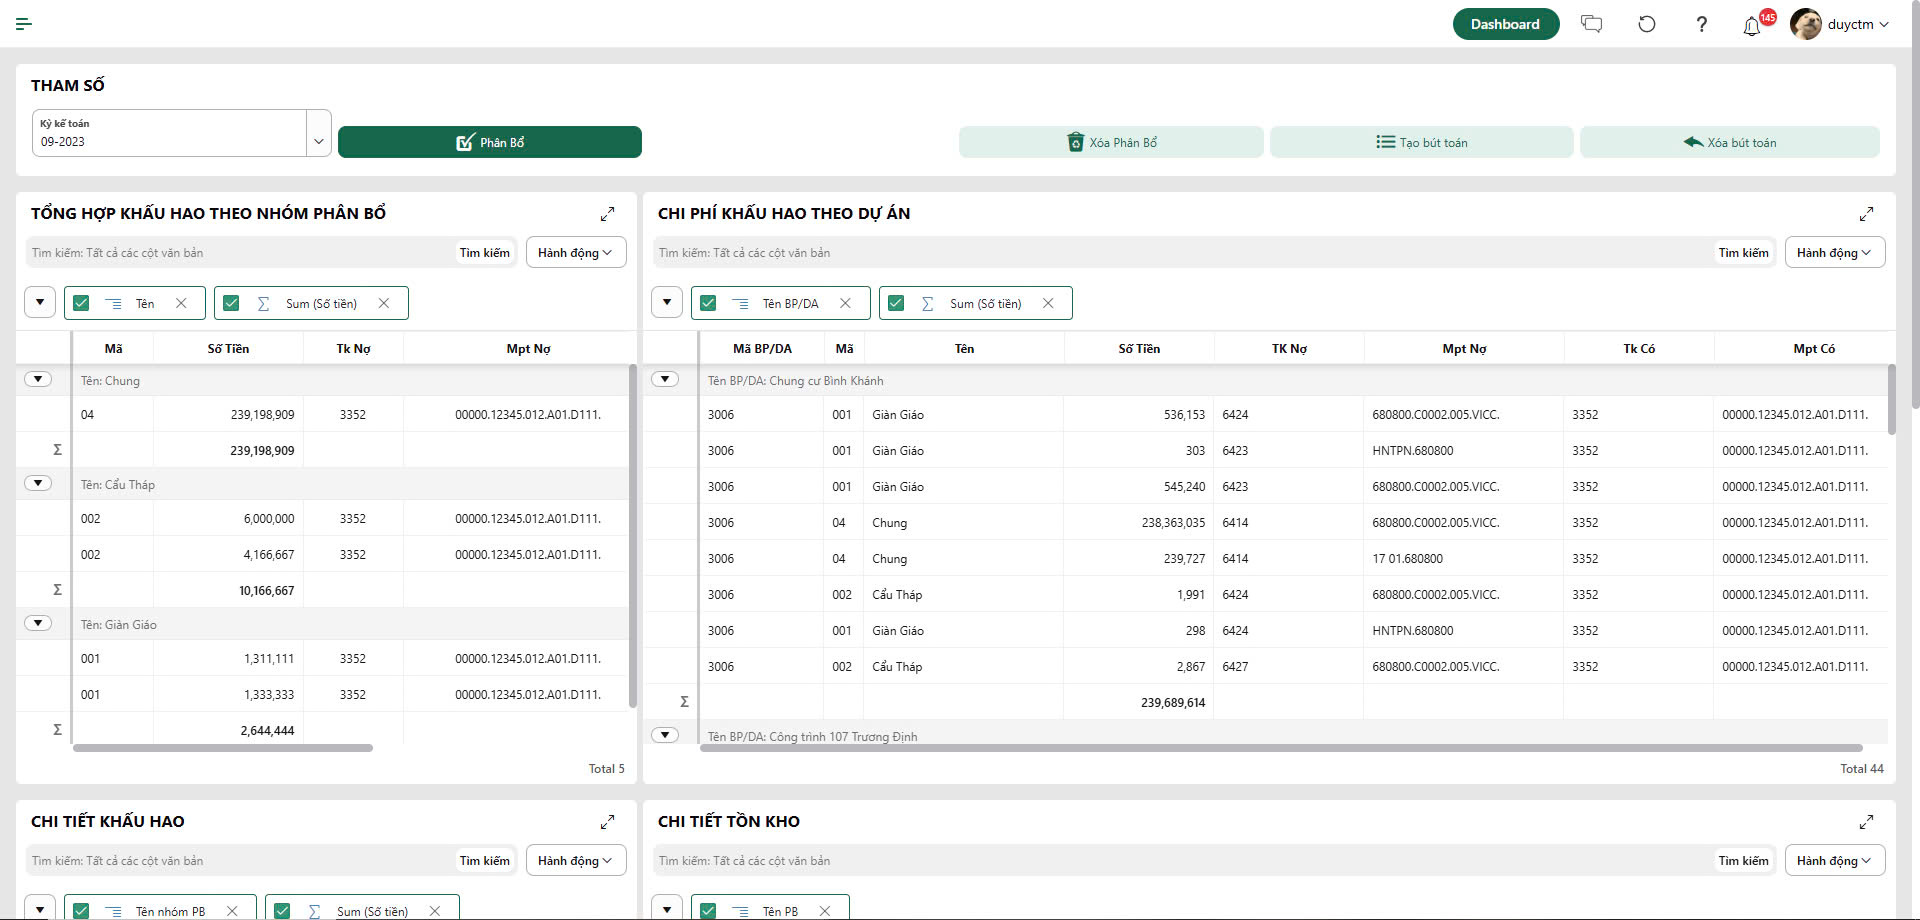Click sigma icon in project panel Sum chip
1920x920 pixels.
[x=928, y=303]
